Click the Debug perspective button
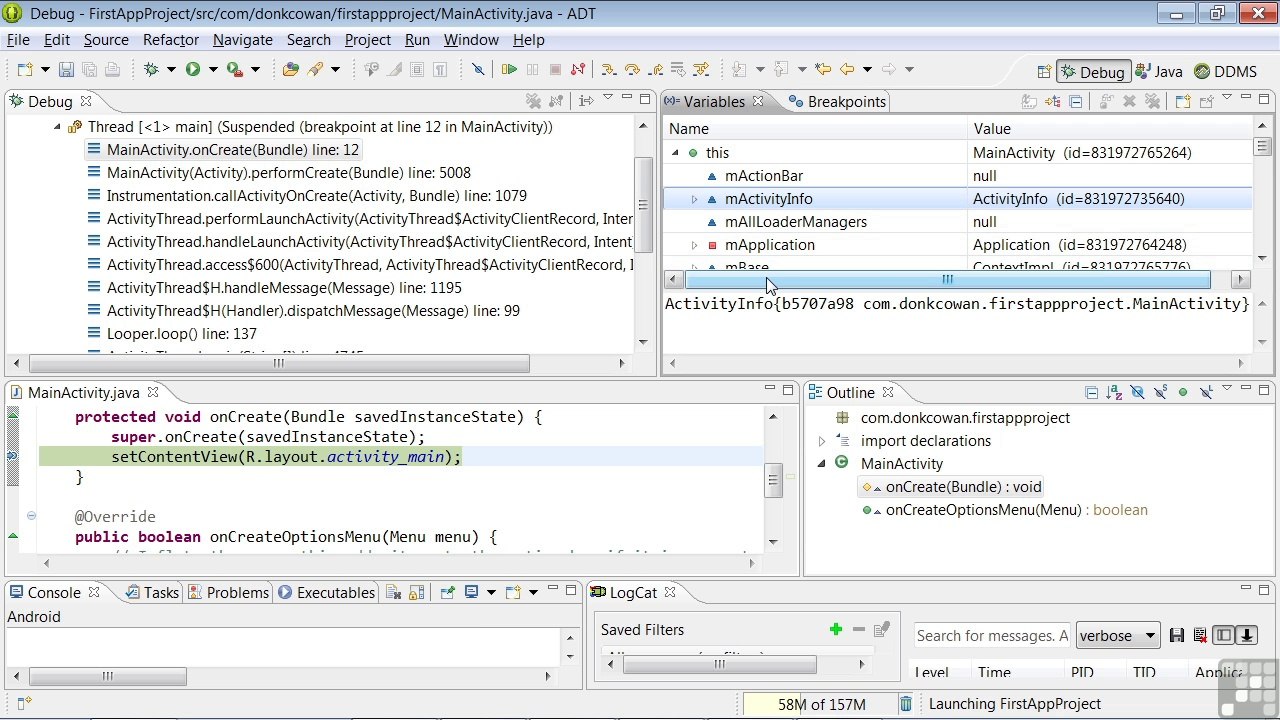 1093,72
